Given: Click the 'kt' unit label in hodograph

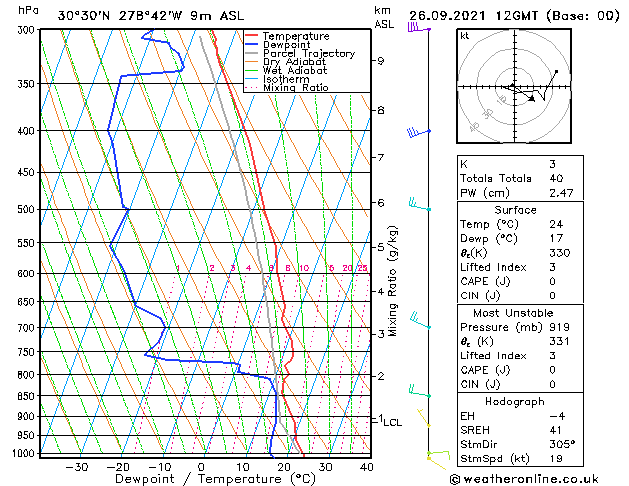Looking at the screenshot, I should tap(465, 36).
